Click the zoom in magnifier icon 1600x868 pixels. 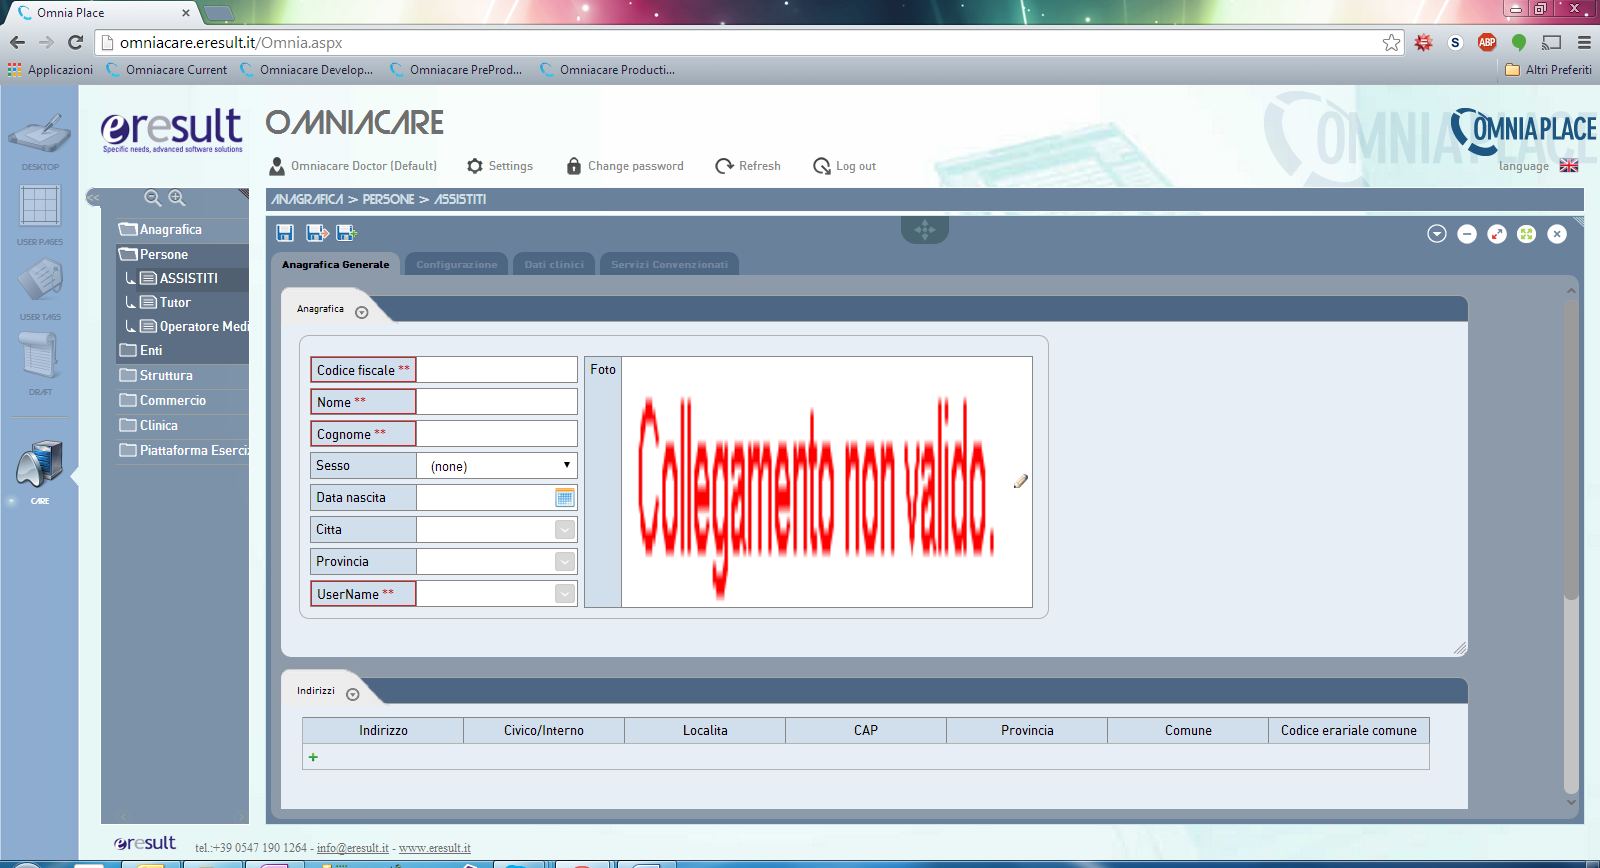click(177, 198)
